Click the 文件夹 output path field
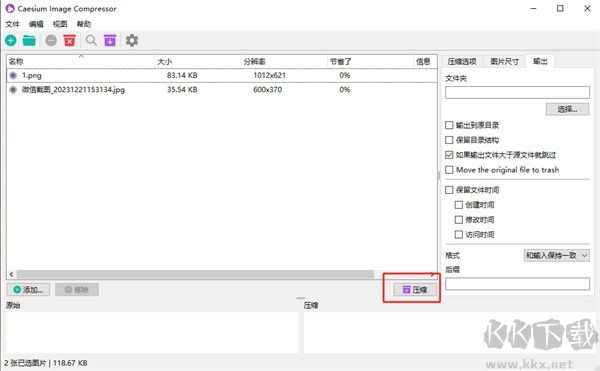This screenshot has width=600, height=371. (x=517, y=93)
